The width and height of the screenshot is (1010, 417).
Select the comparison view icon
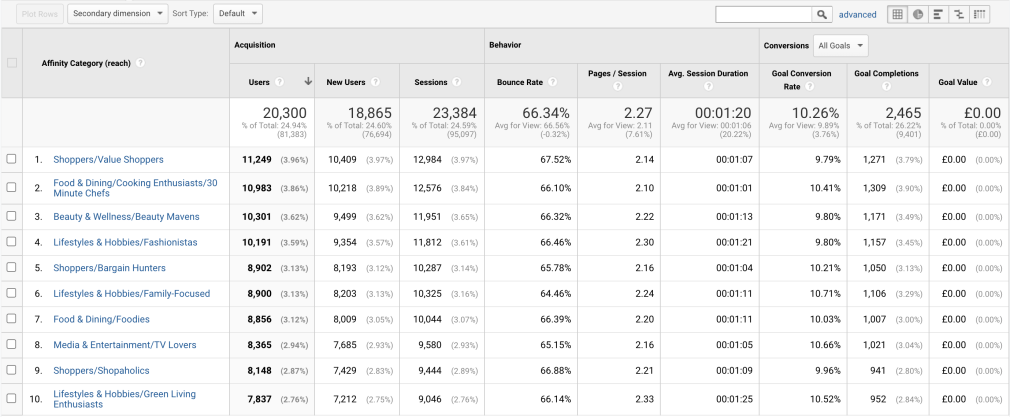point(959,14)
